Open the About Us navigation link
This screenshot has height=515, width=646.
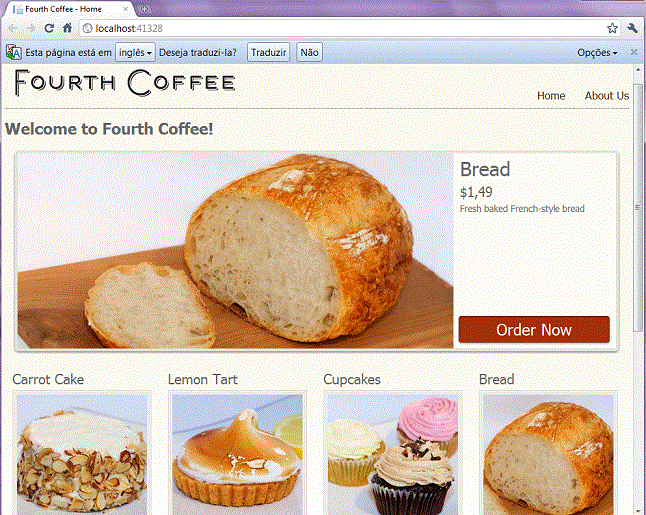[x=606, y=96]
